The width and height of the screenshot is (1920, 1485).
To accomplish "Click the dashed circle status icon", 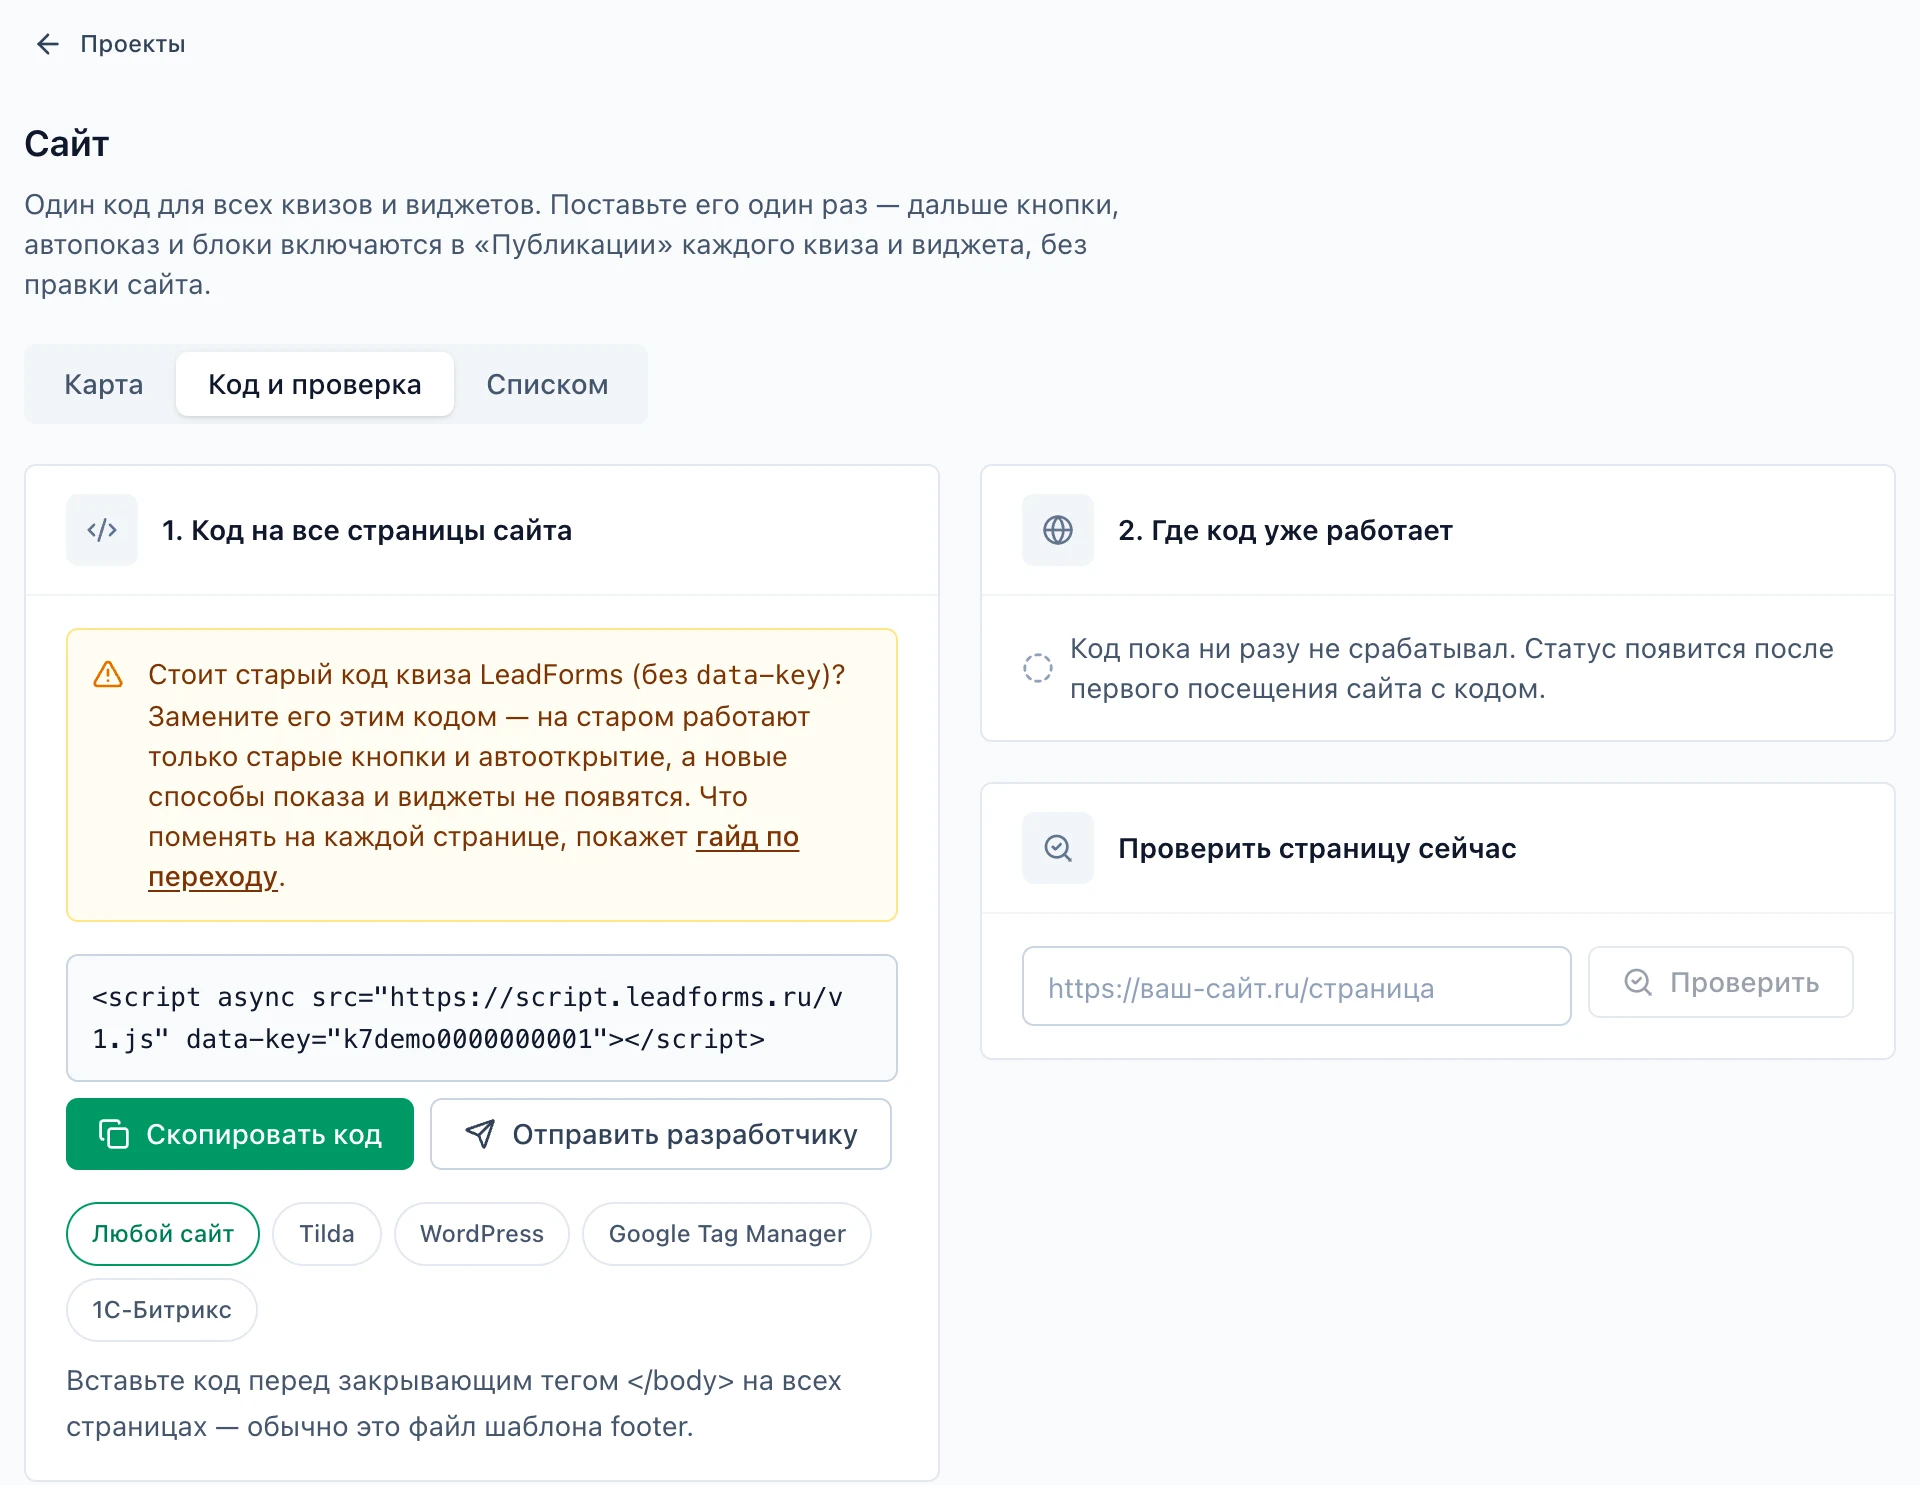I will [1038, 668].
